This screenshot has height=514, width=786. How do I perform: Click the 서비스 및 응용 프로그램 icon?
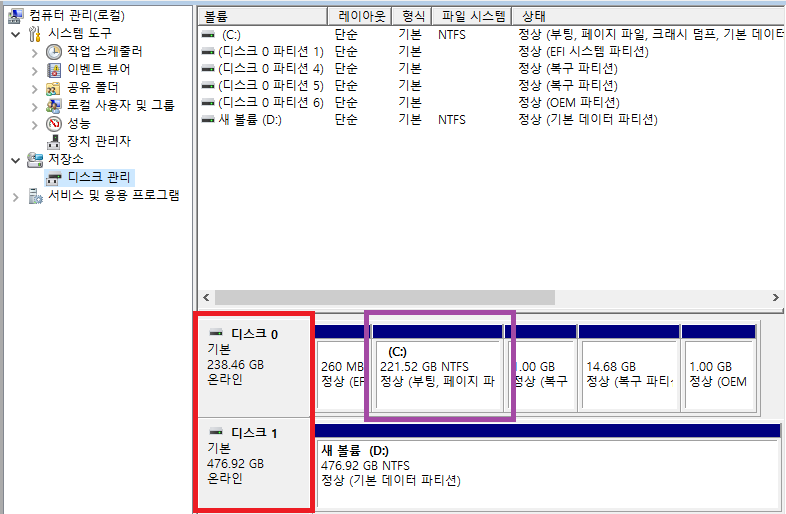[x=35, y=196]
